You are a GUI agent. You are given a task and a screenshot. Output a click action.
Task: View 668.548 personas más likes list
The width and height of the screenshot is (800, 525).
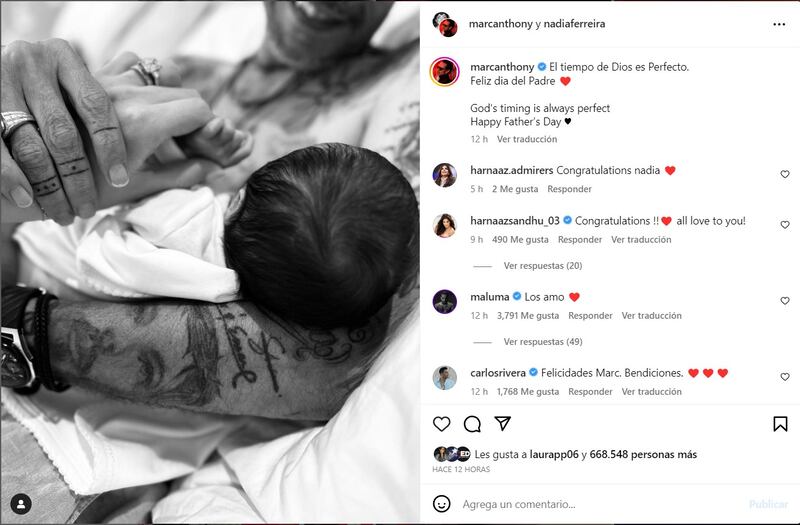(643, 455)
